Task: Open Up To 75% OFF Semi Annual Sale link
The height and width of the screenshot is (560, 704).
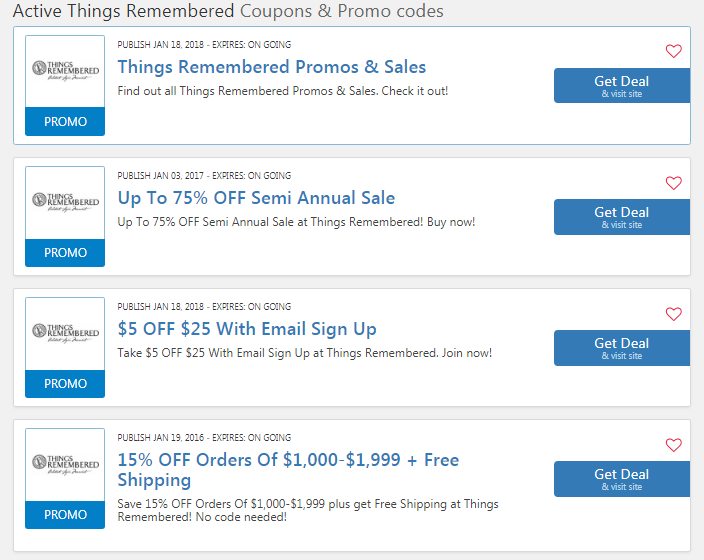Action: click(x=256, y=198)
